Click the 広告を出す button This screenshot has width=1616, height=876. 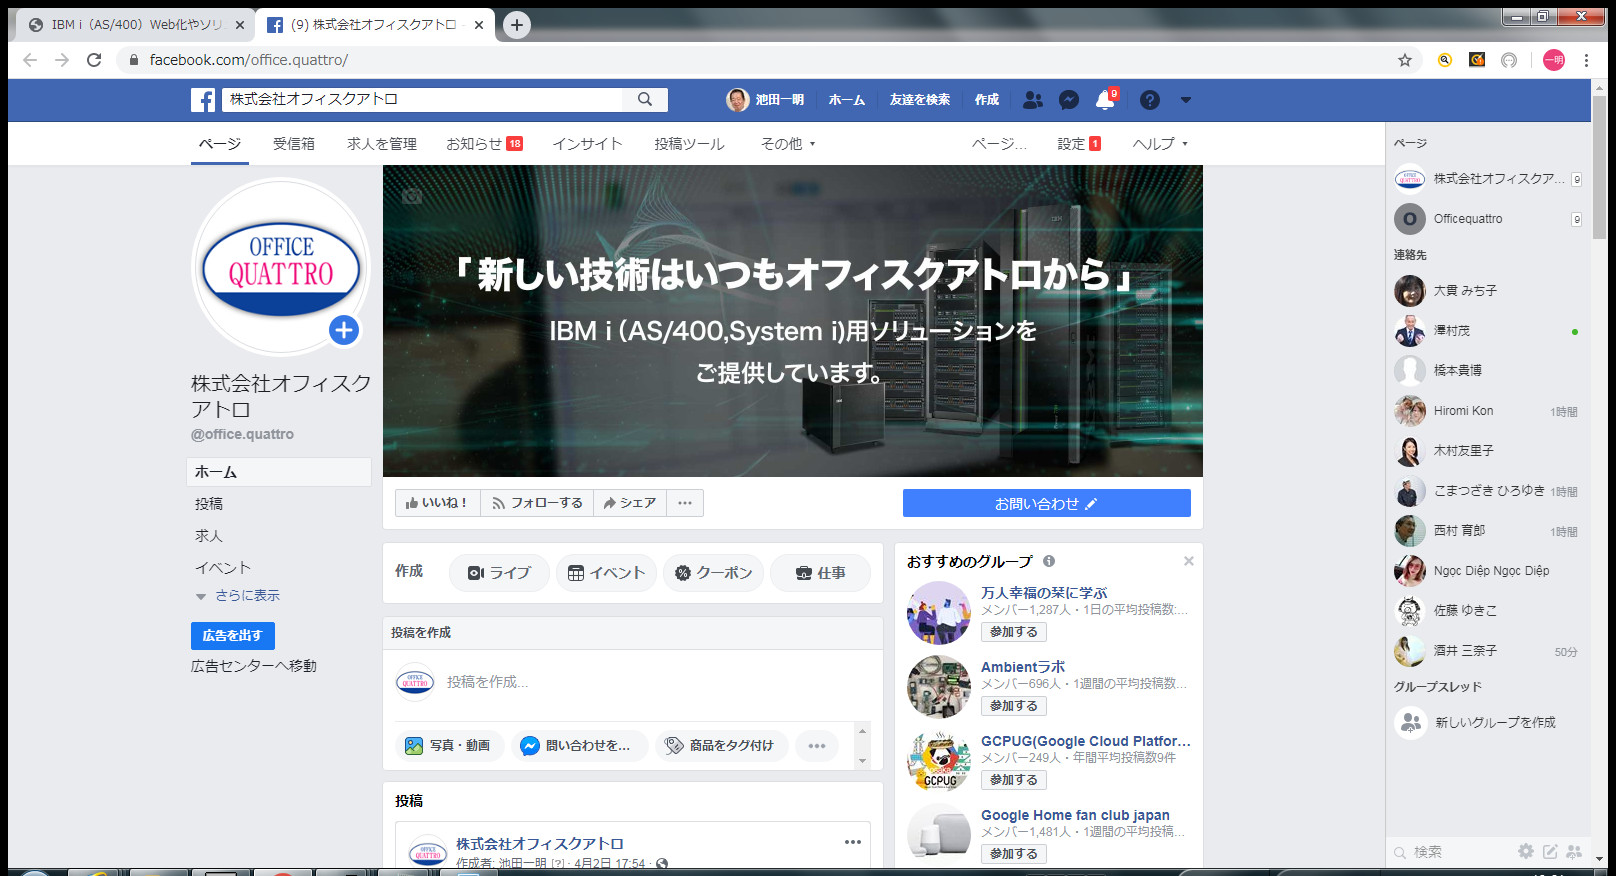pyautogui.click(x=232, y=636)
